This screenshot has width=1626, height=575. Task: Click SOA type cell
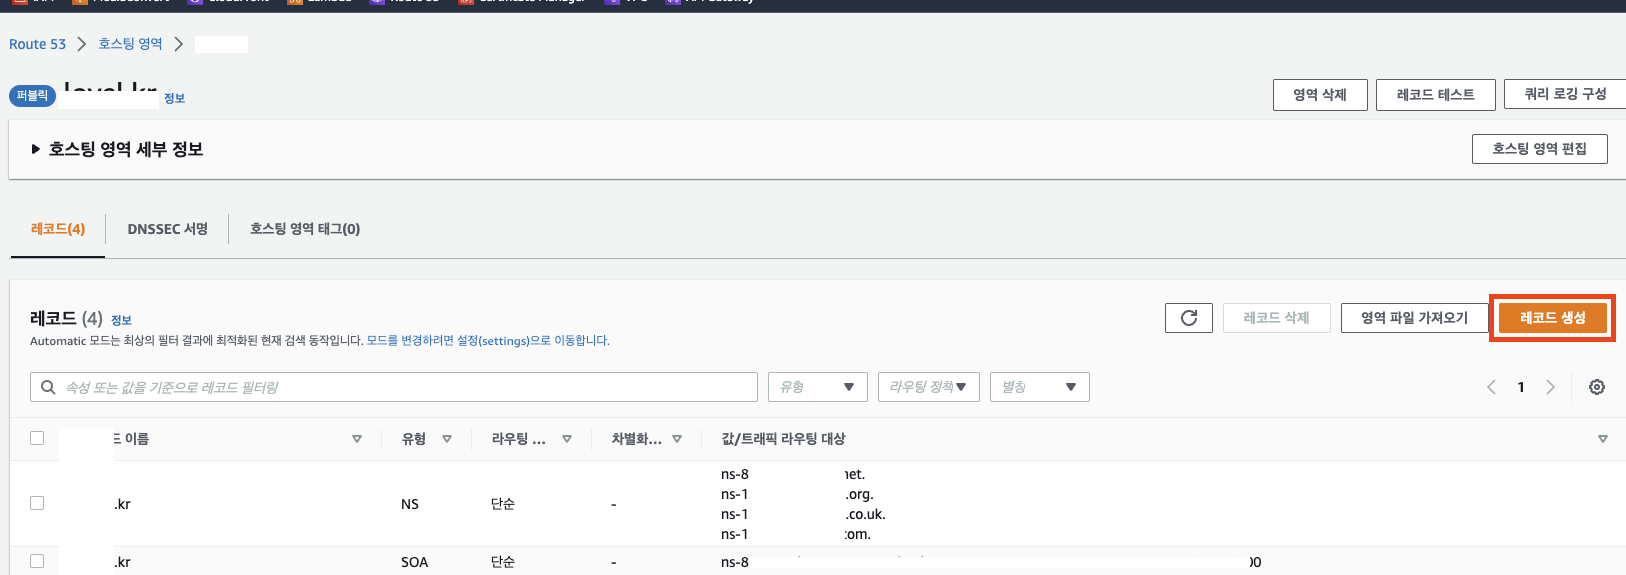click(415, 562)
